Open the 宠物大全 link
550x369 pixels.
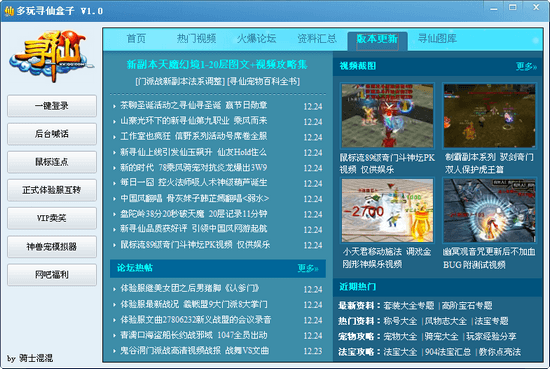click(400, 336)
